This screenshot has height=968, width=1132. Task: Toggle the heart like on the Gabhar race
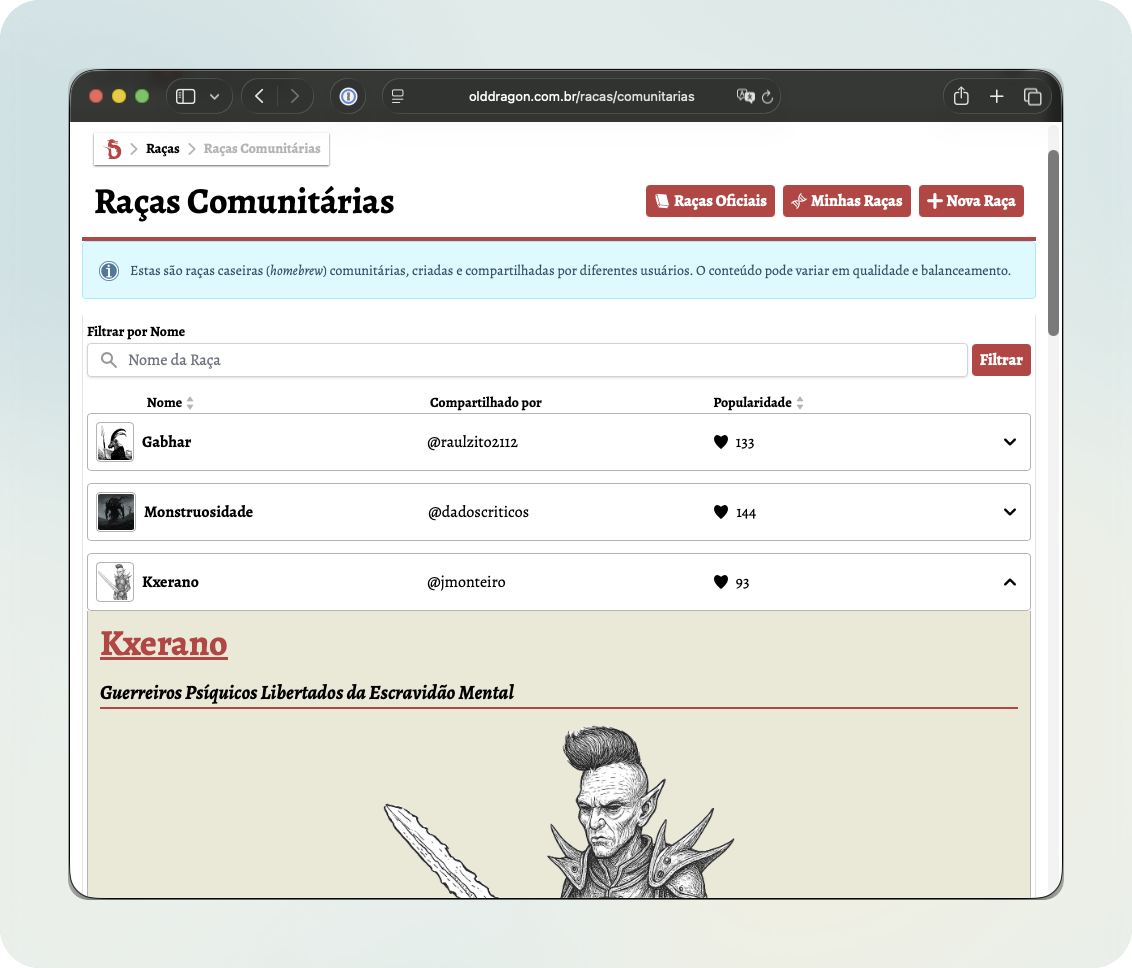(720, 441)
